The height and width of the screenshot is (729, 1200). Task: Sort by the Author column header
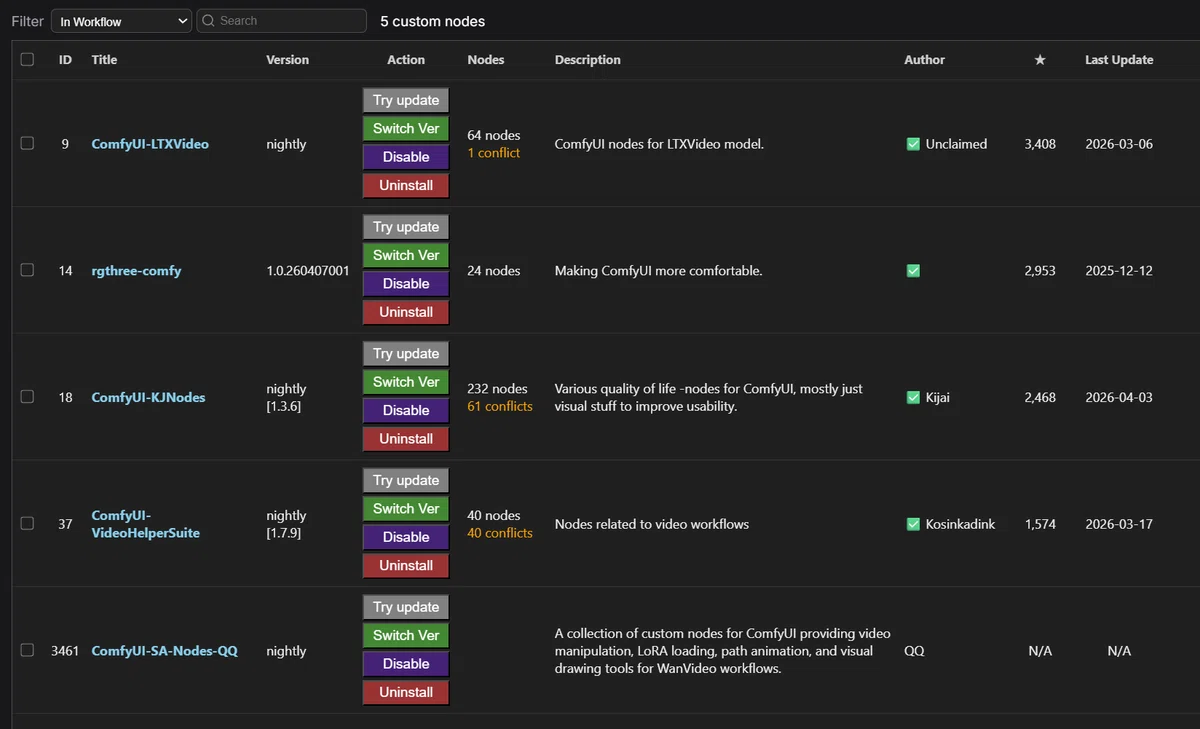click(x=924, y=60)
